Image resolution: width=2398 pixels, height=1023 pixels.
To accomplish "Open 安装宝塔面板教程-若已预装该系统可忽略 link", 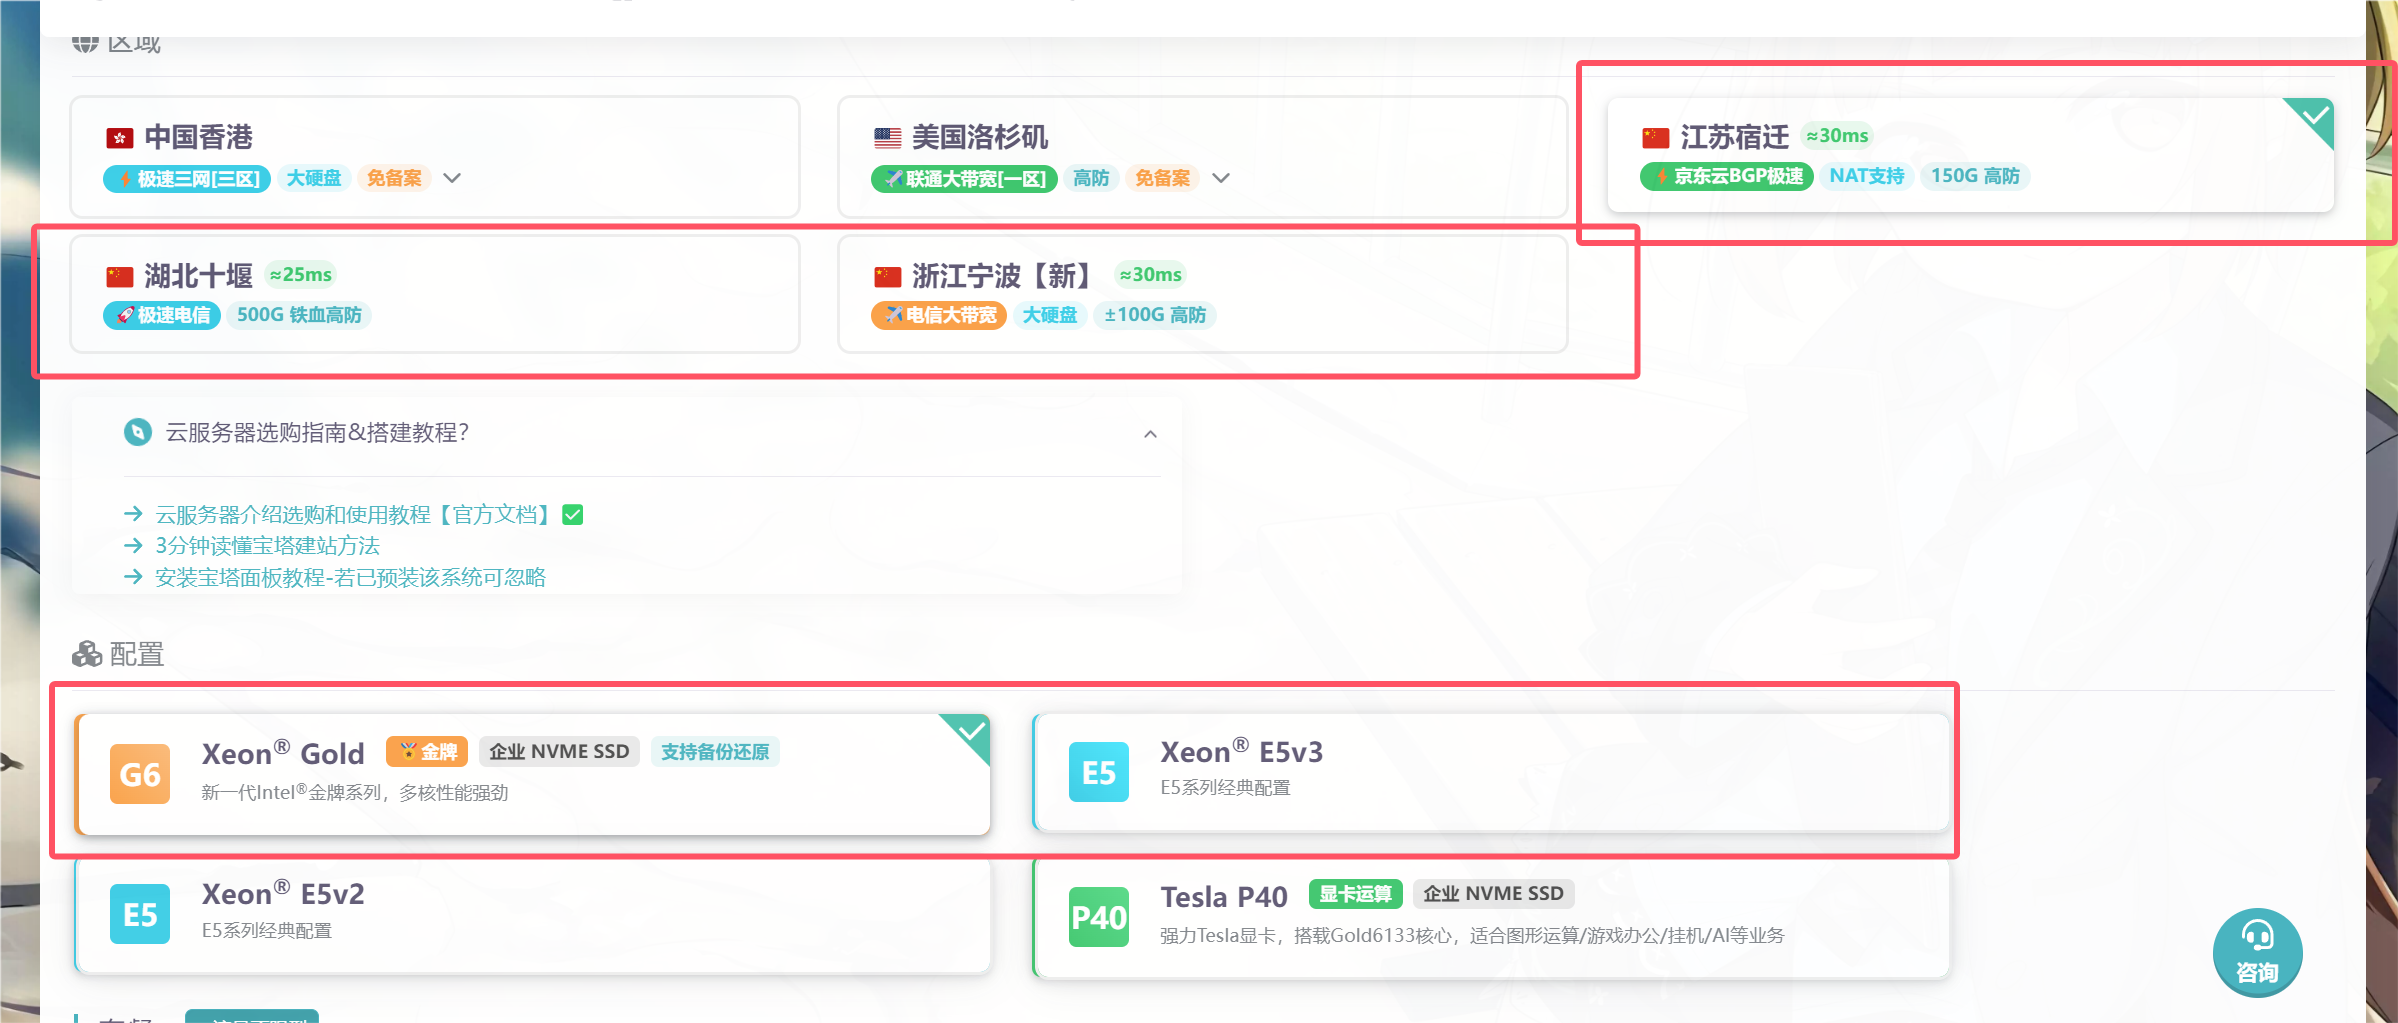I will click(351, 577).
